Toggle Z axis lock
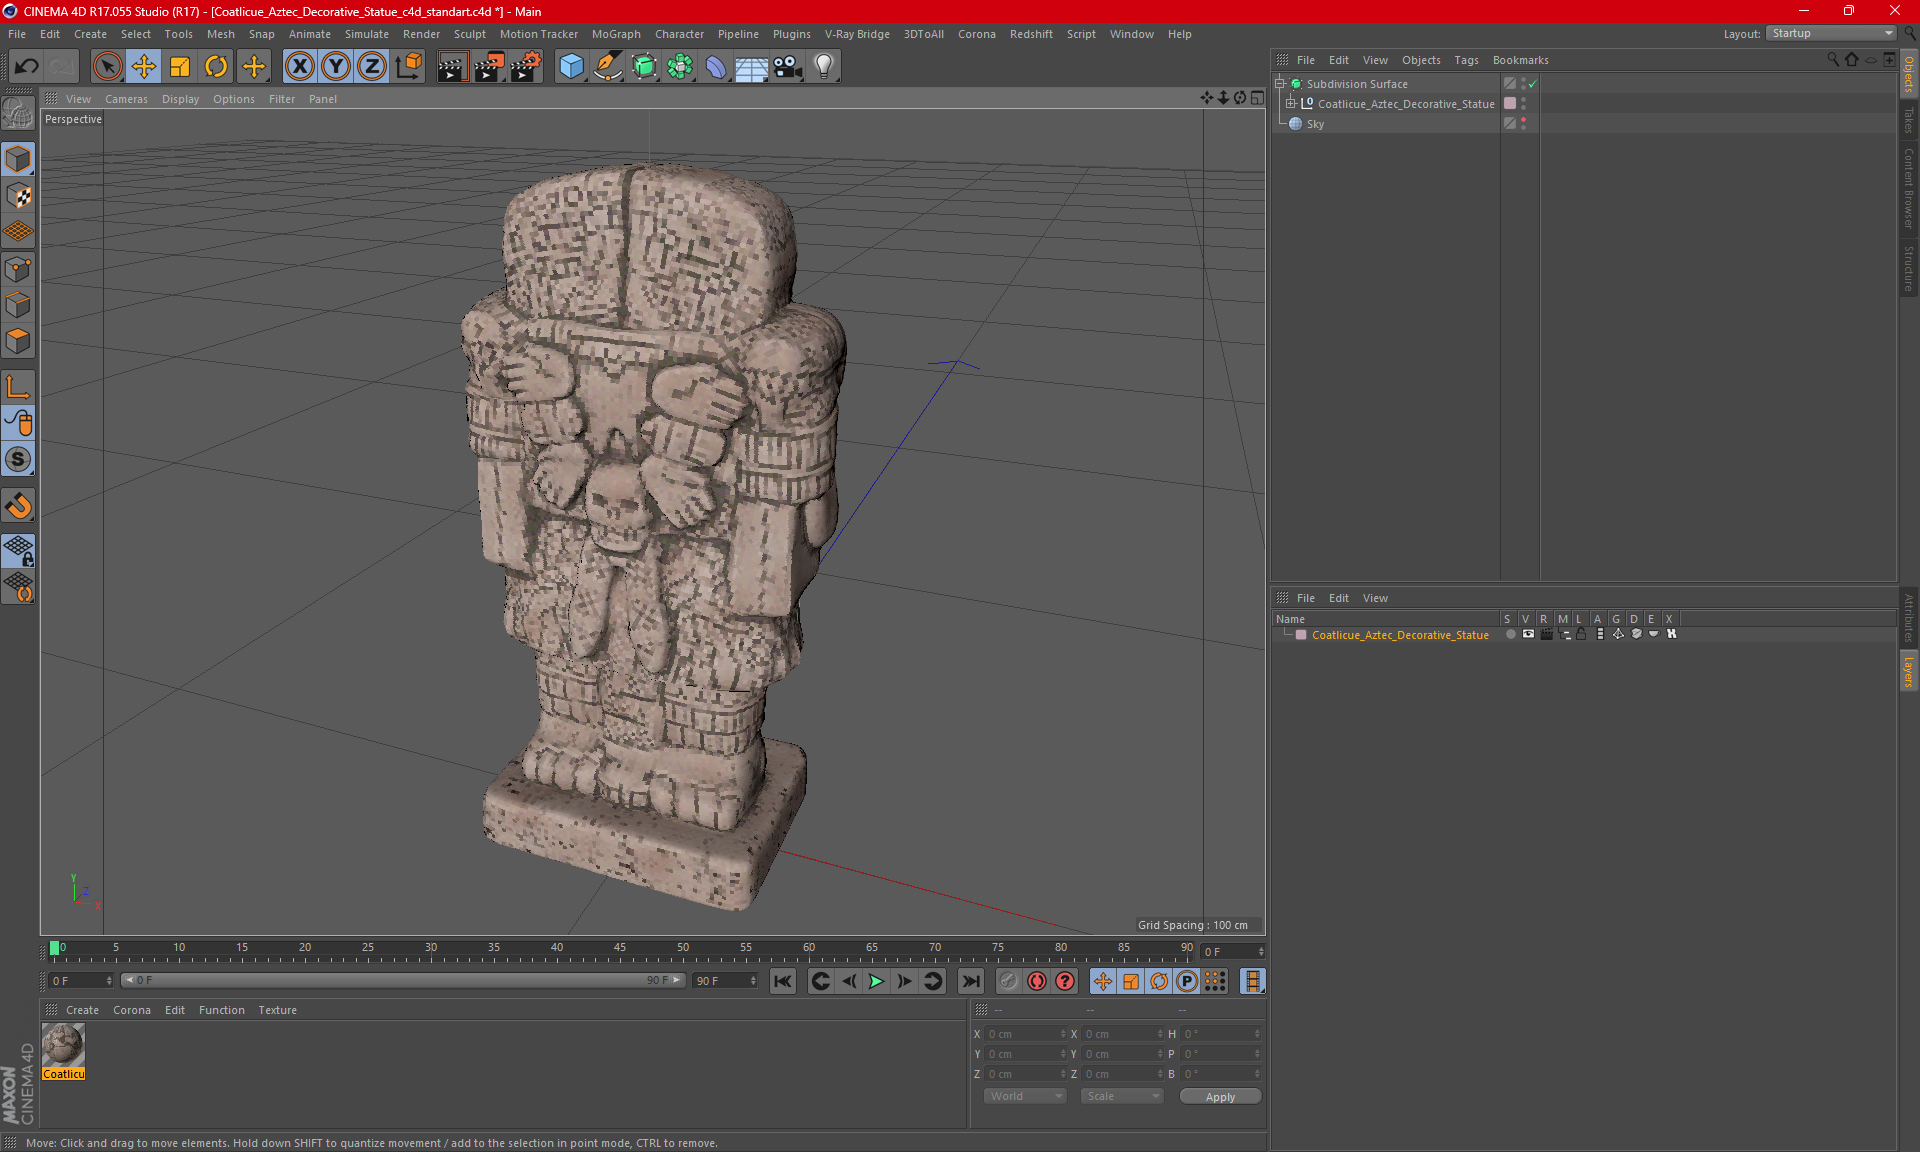This screenshot has width=1920, height=1152. point(372,66)
